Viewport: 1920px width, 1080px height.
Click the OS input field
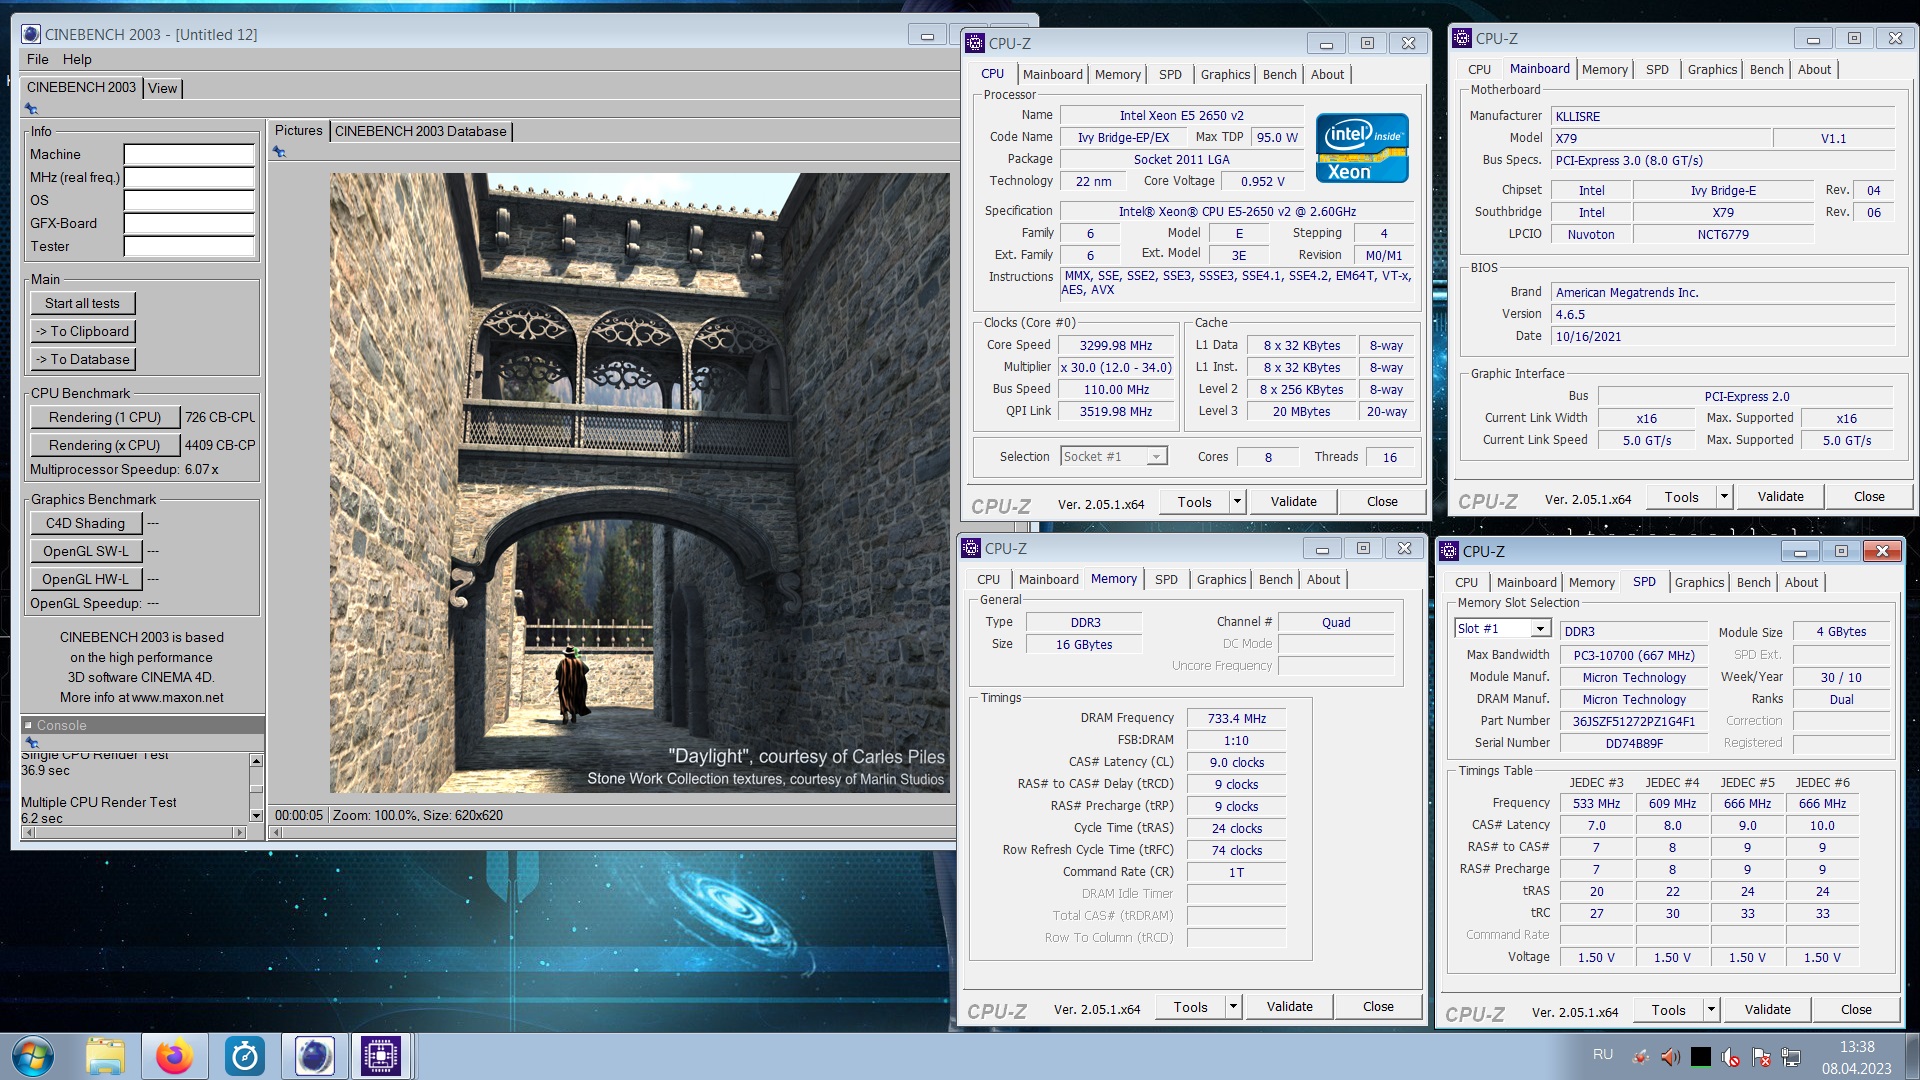(189, 200)
